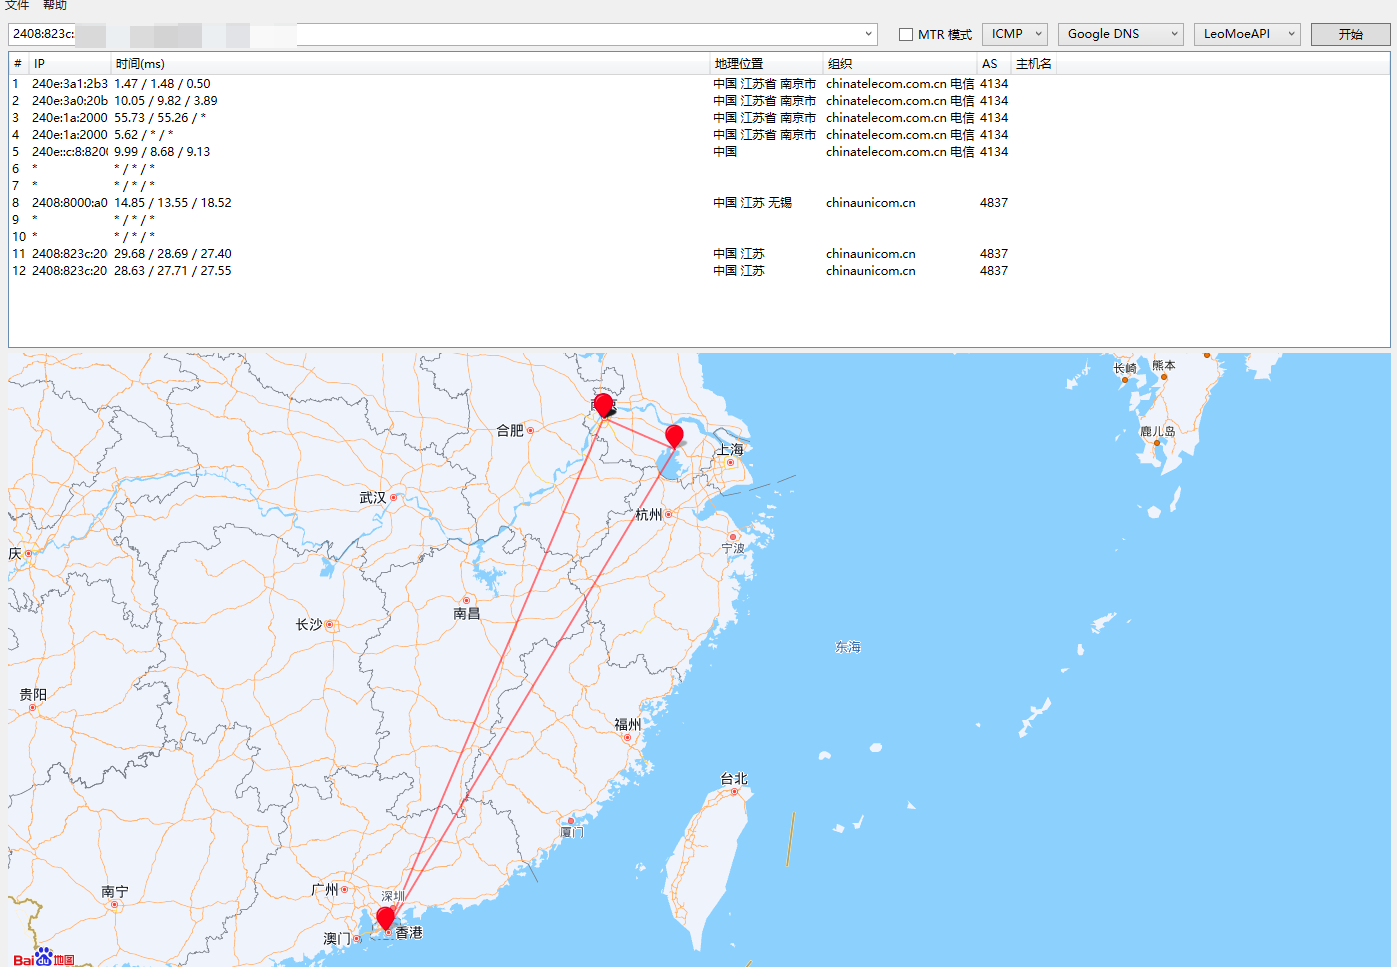Click the Wuhan (武汉) city dot on map

pos(393,497)
